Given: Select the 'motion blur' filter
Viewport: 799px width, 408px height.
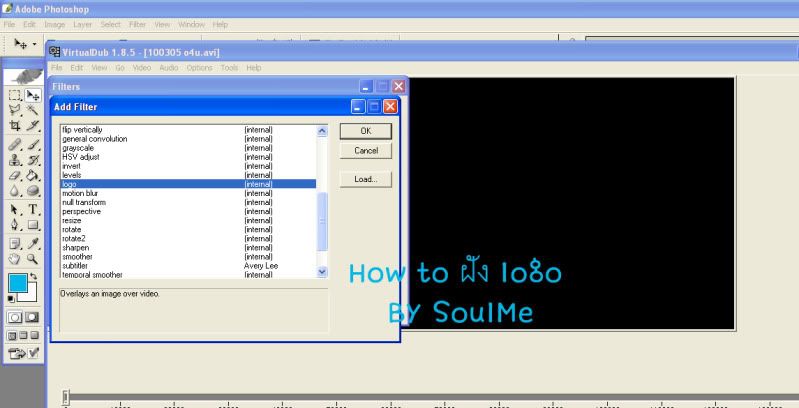Looking at the screenshot, I should (188, 193).
